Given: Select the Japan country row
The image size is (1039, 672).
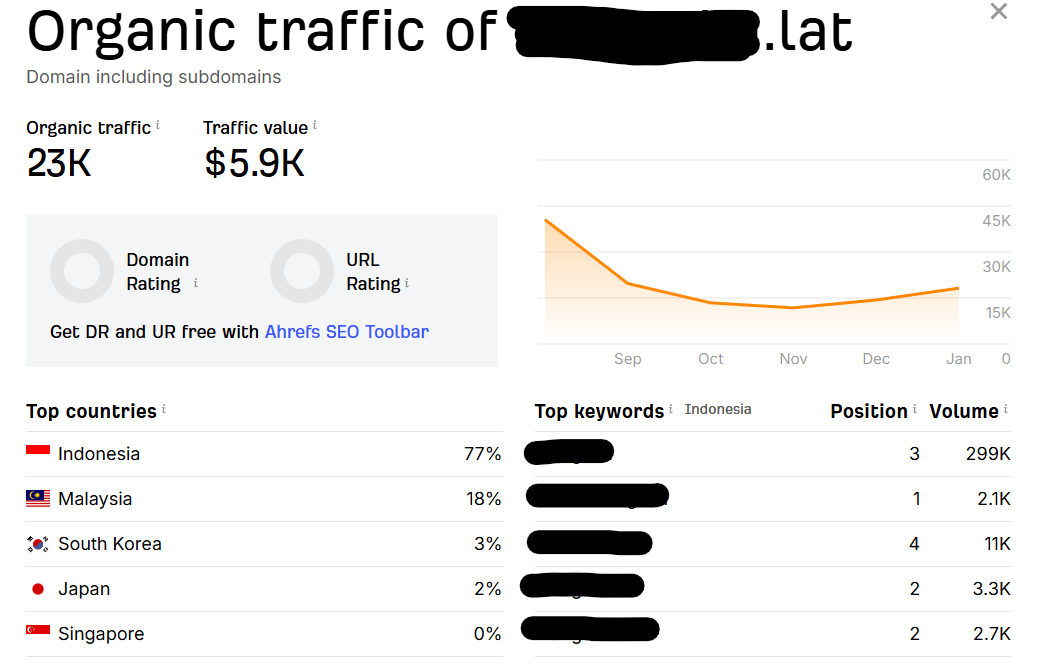Looking at the screenshot, I should coord(84,589).
